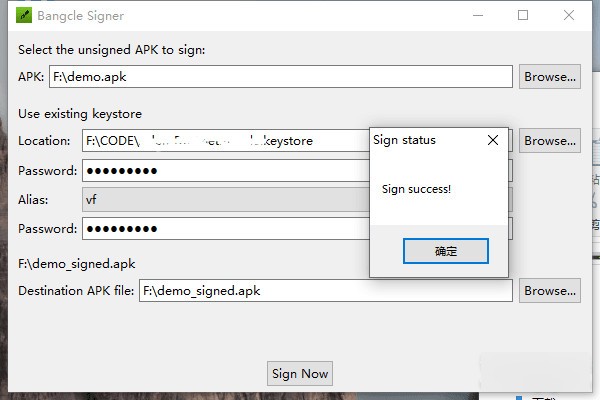Viewport: 600px width, 400px height.
Task: Browse for destination APK file
Action: 550,291
